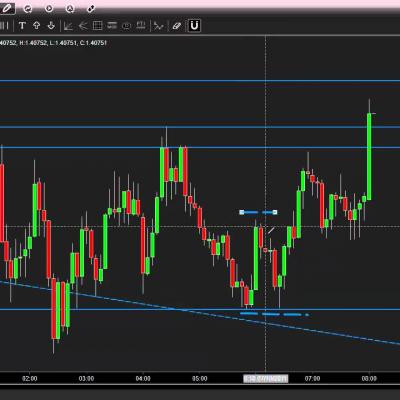Click the 05:00 time axis label
The image size is (400, 400).
coord(199,379)
